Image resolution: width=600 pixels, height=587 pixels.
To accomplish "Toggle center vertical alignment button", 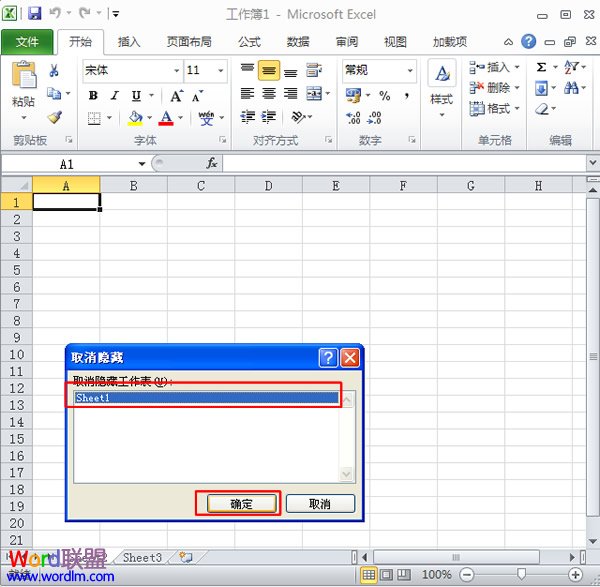I will [x=268, y=71].
